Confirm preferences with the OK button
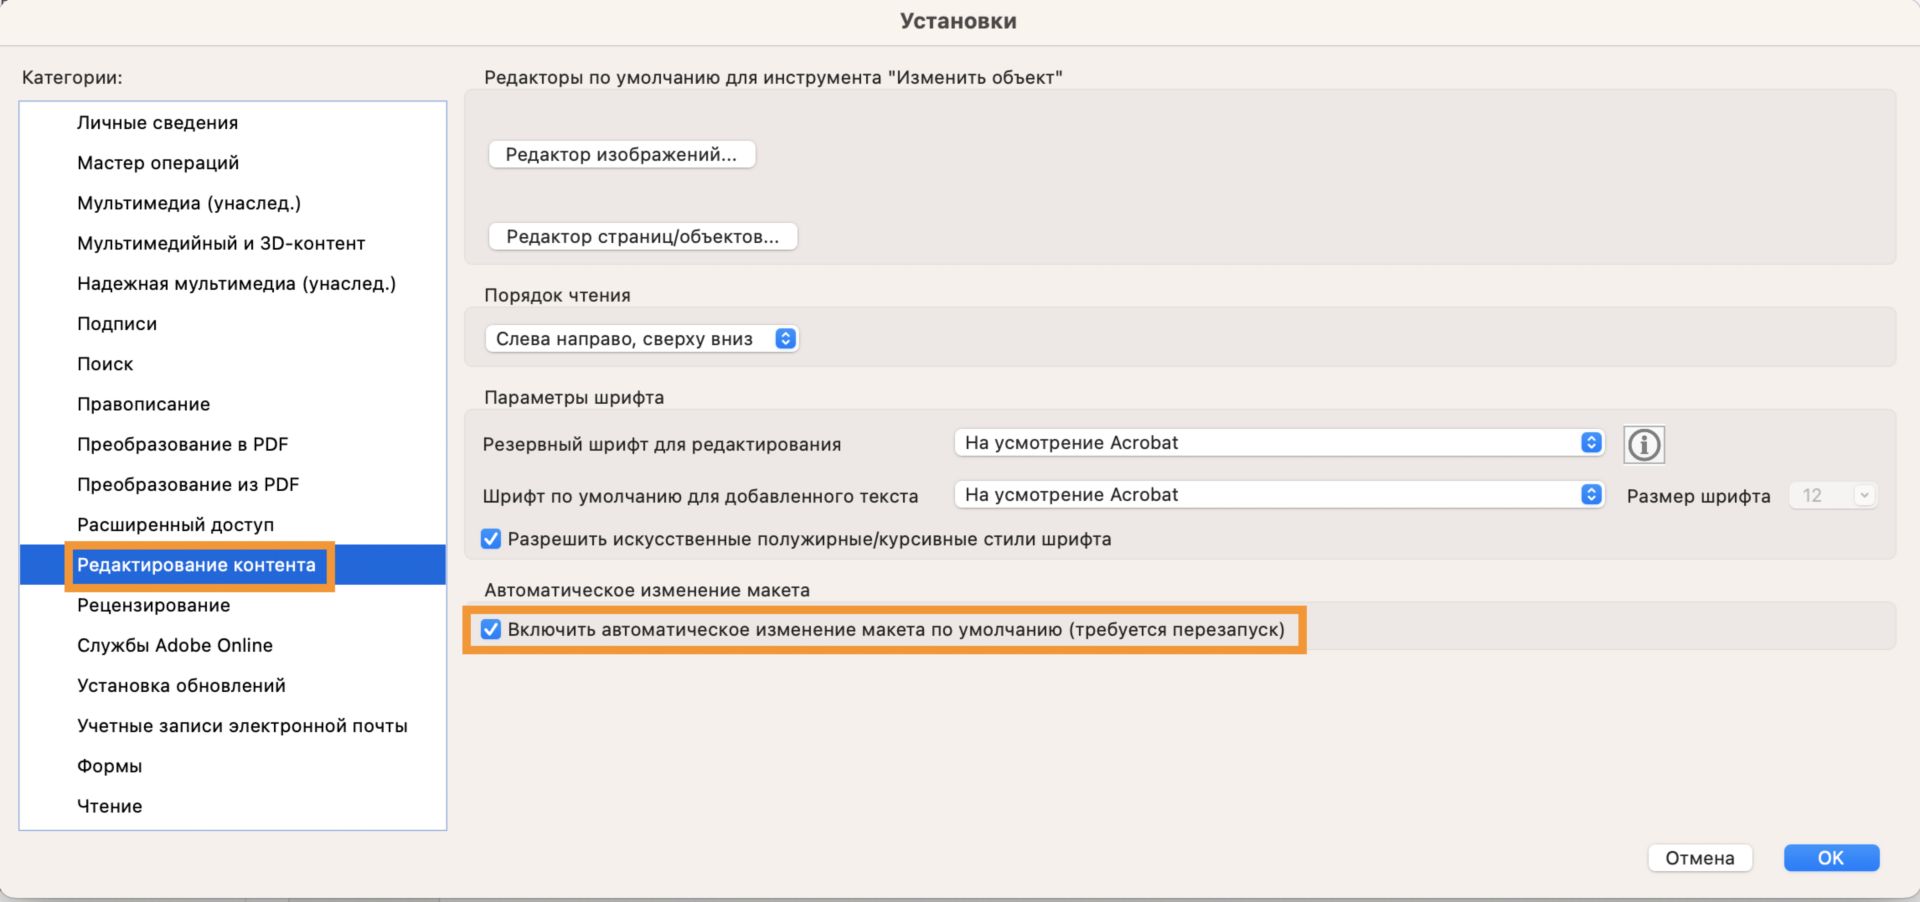The height and width of the screenshot is (902, 1920). point(1831,858)
